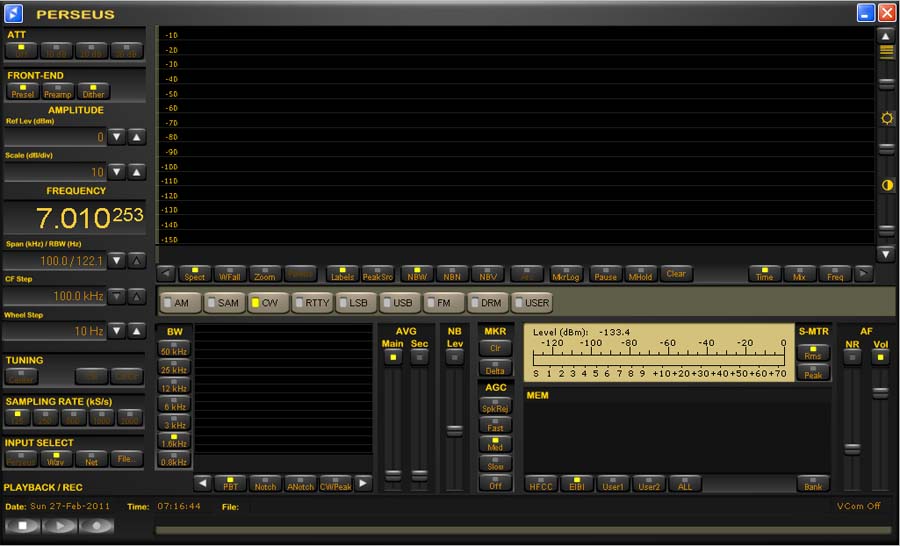Select FM demodulation mode
This screenshot has width=900, height=546.
(x=444, y=303)
